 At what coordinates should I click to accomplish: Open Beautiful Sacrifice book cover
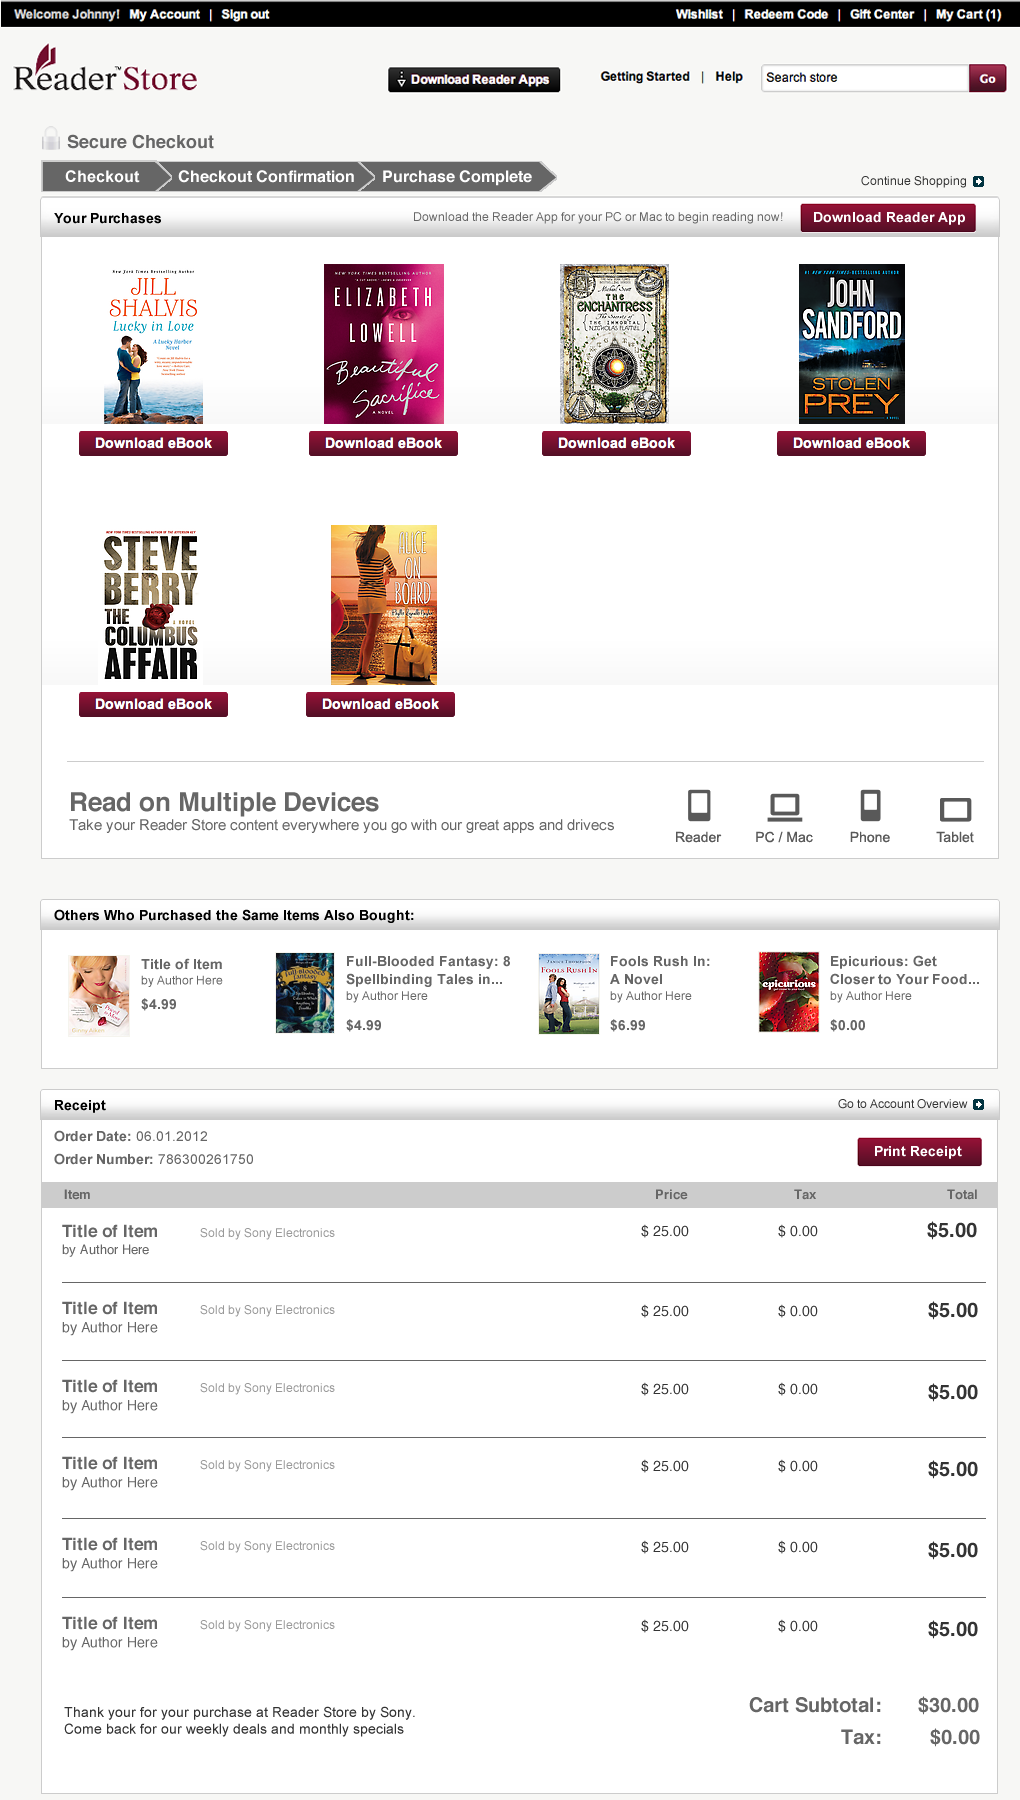(x=384, y=344)
